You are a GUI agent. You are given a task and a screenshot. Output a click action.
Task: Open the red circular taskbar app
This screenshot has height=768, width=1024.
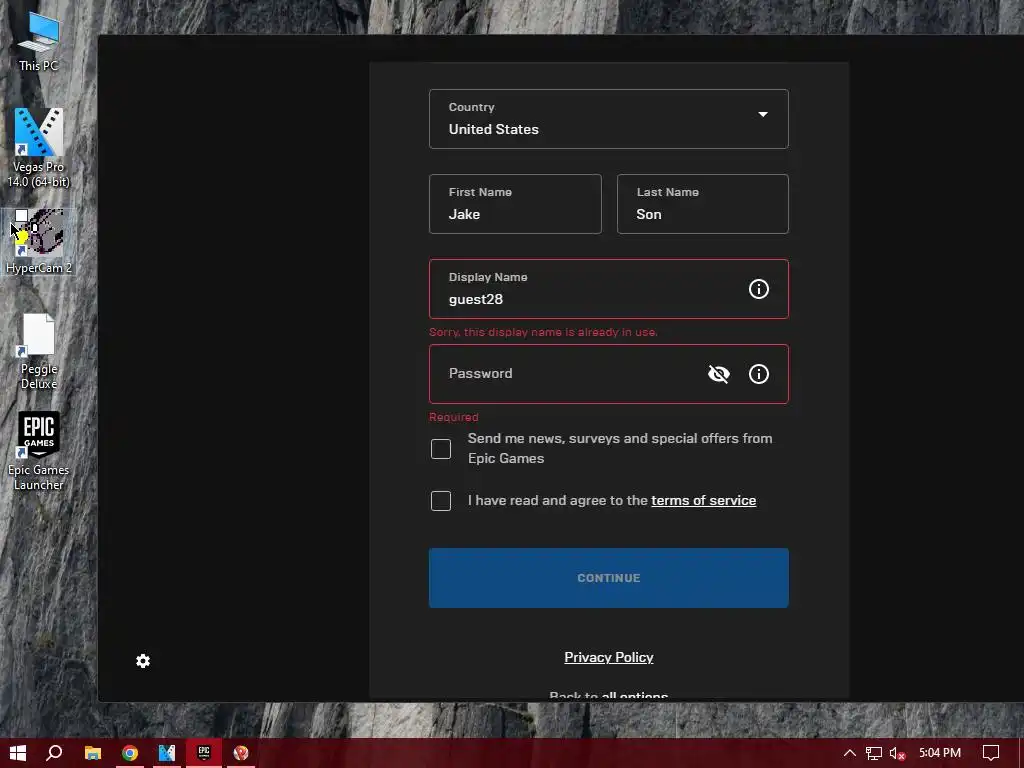pyautogui.click(x=241, y=753)
